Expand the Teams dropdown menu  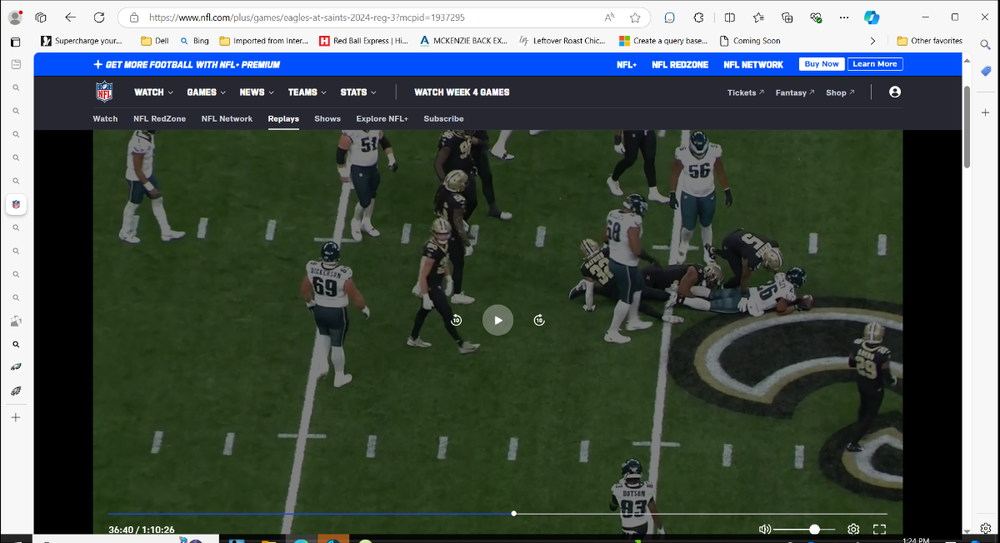coord(306,92)
